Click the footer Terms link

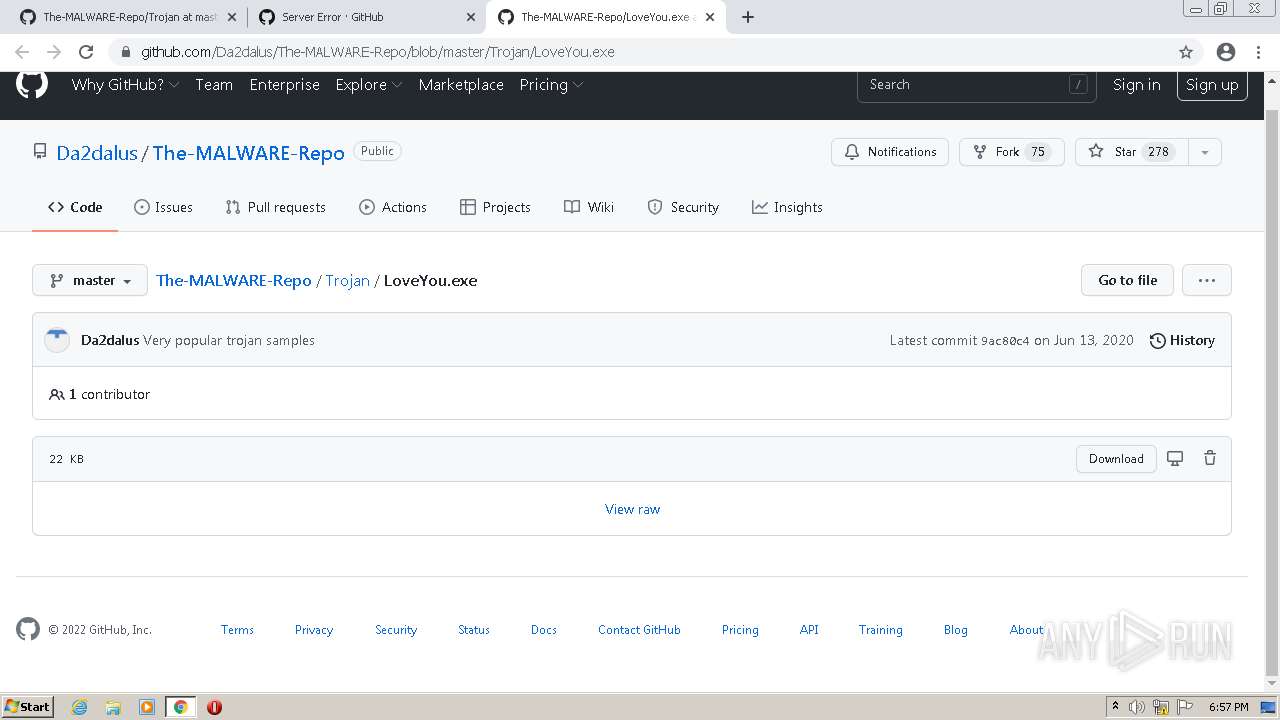tap(237, 630)
